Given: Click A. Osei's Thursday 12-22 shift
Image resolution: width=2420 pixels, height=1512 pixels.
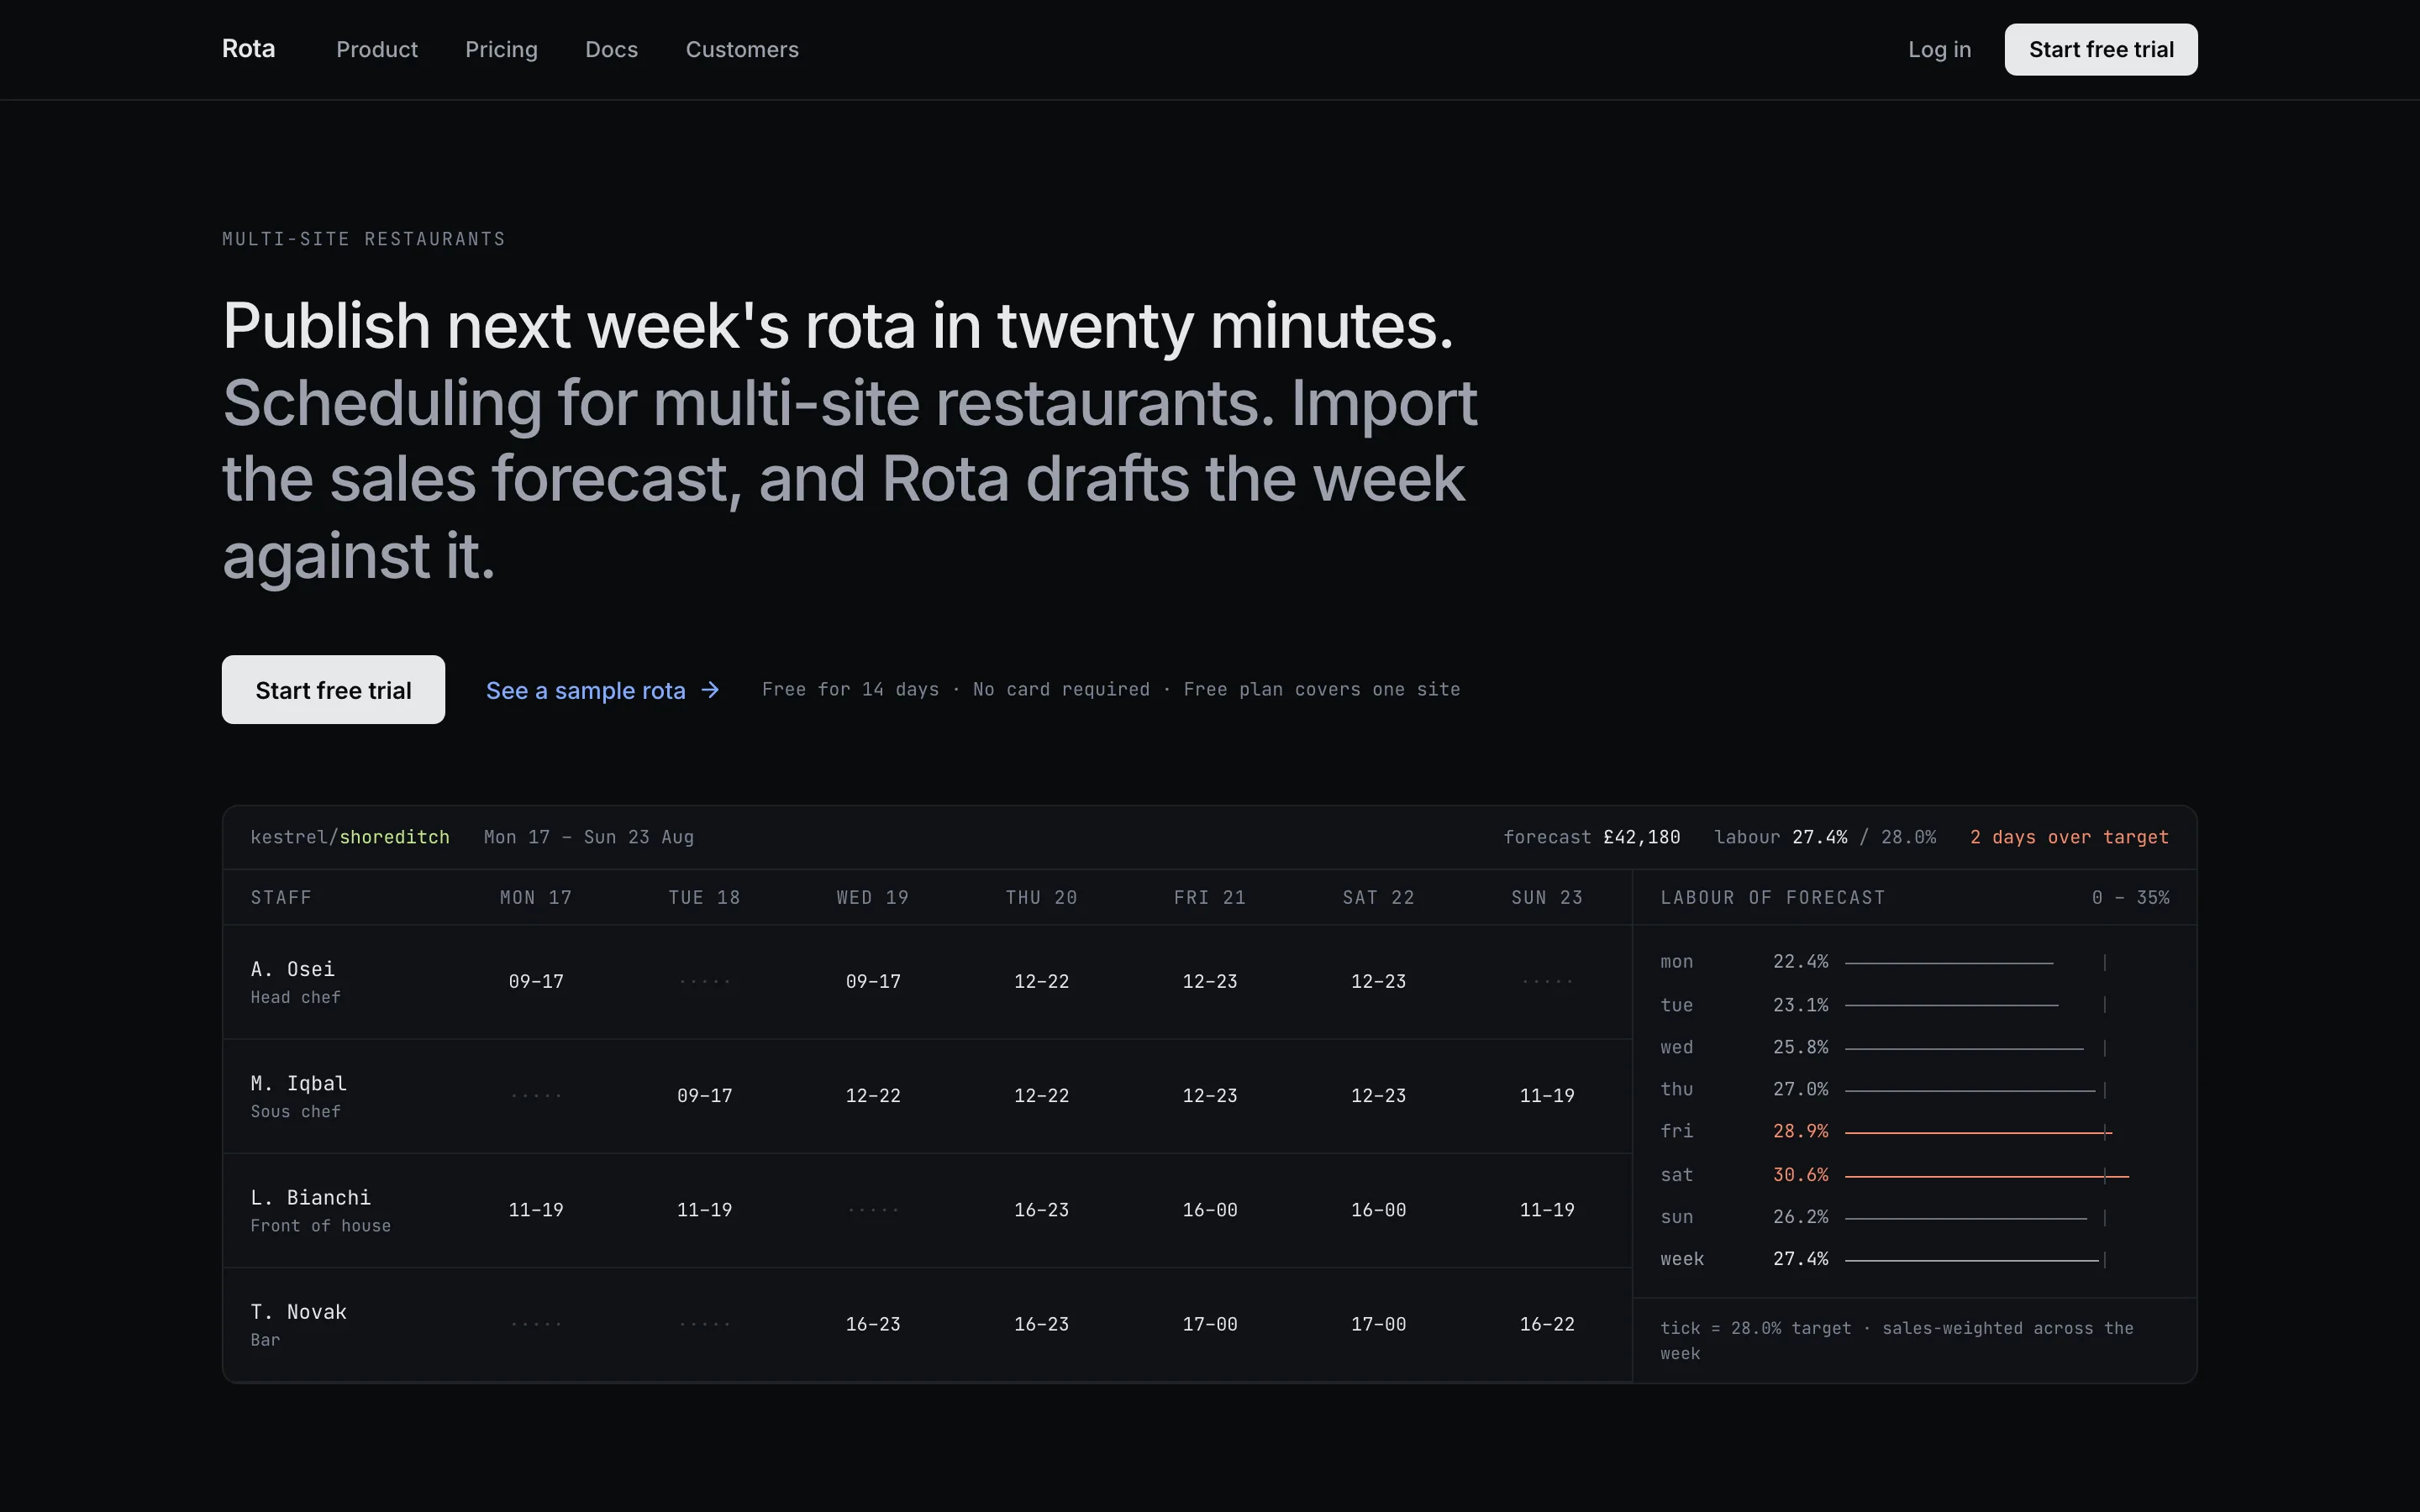Looking at the screenshot, I should click(x=1041, y=981).
